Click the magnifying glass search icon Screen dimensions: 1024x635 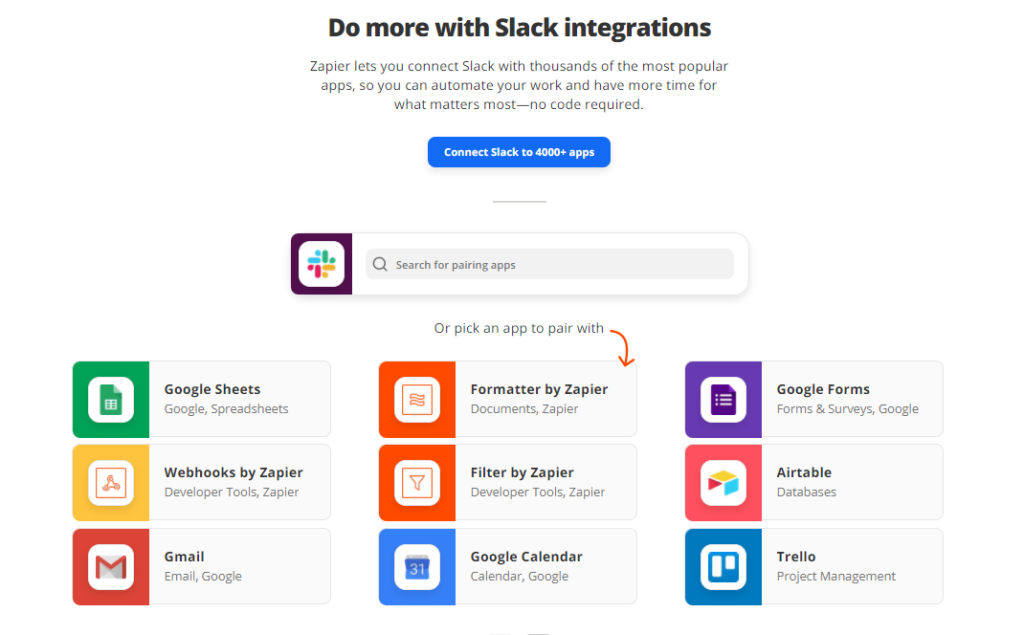[x=380, y=264]
